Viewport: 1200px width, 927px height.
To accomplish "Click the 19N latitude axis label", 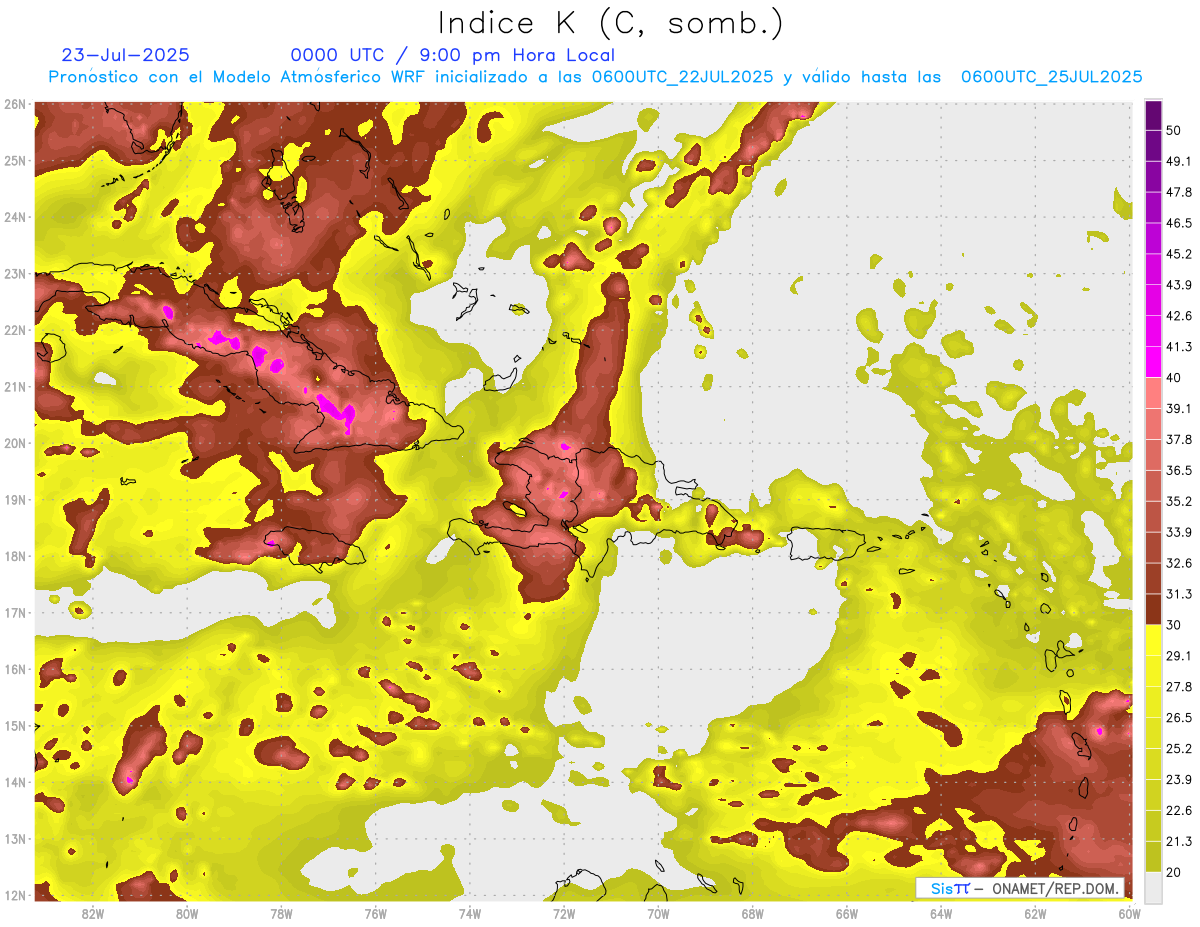I will pyautogui.click(x=15, y=499).
